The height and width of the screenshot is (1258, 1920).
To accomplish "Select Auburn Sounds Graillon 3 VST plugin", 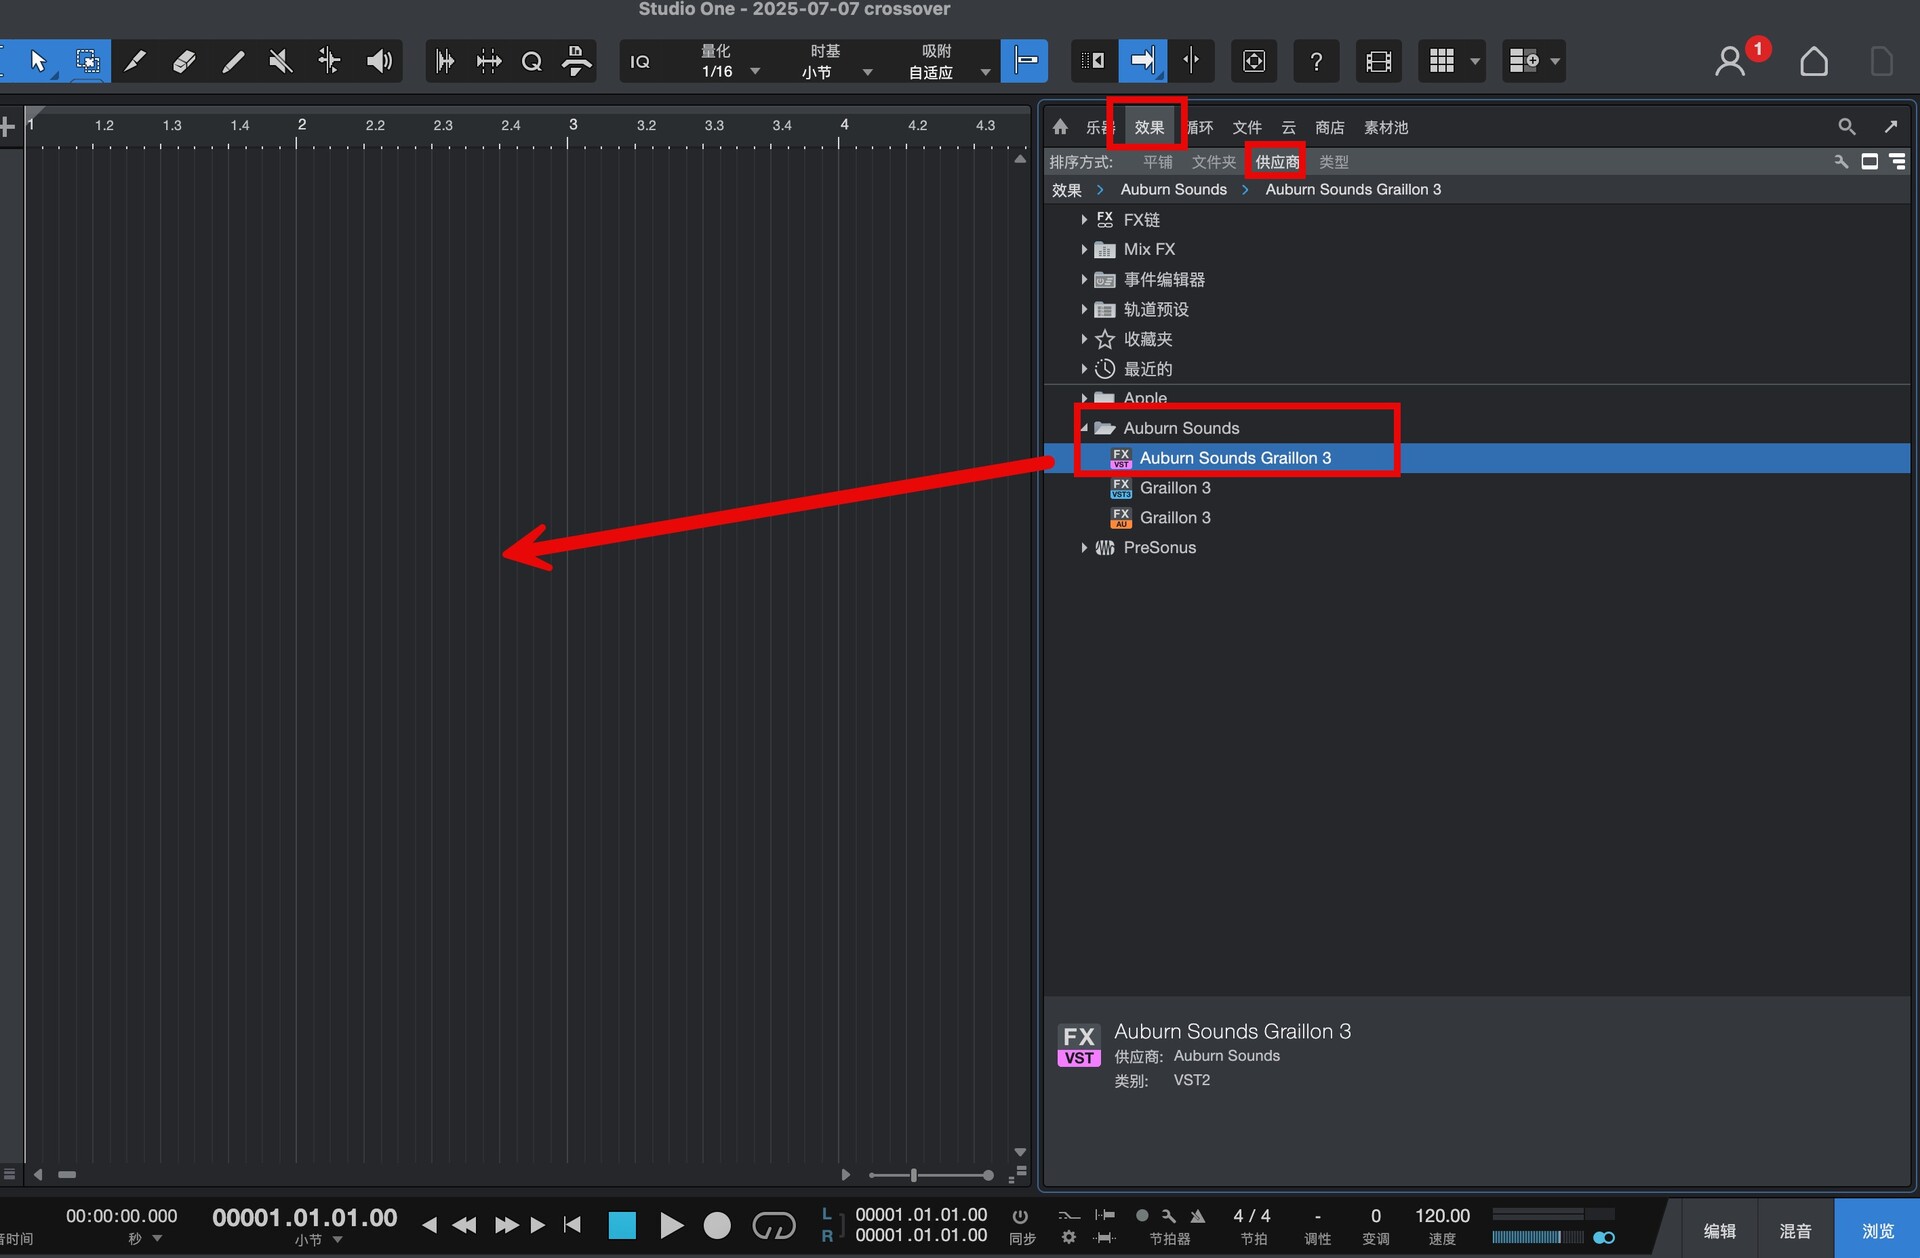I will click(x=1477, y=458).
